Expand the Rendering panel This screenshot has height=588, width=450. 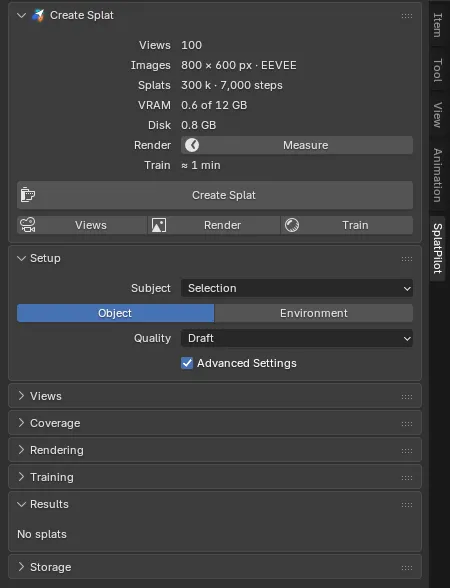pyautogui.click(x=21, y=450)
